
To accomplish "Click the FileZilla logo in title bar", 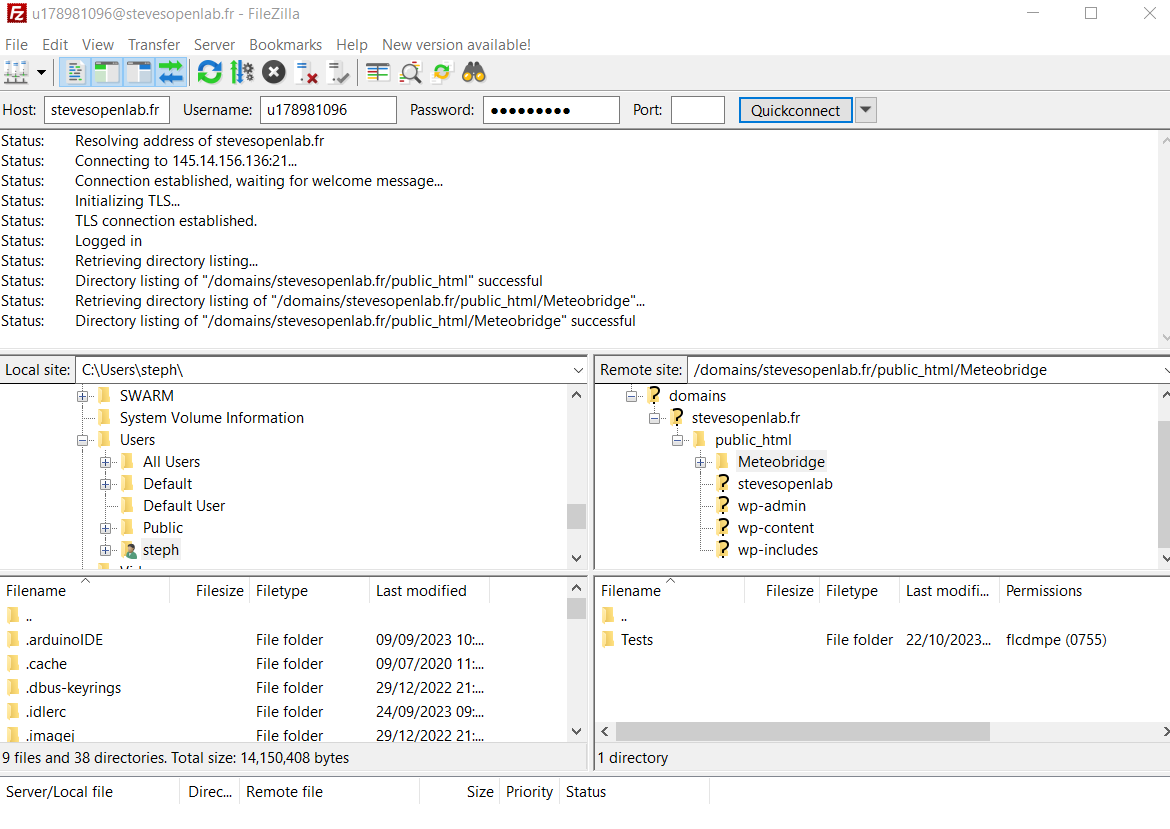I will (16, 13).
